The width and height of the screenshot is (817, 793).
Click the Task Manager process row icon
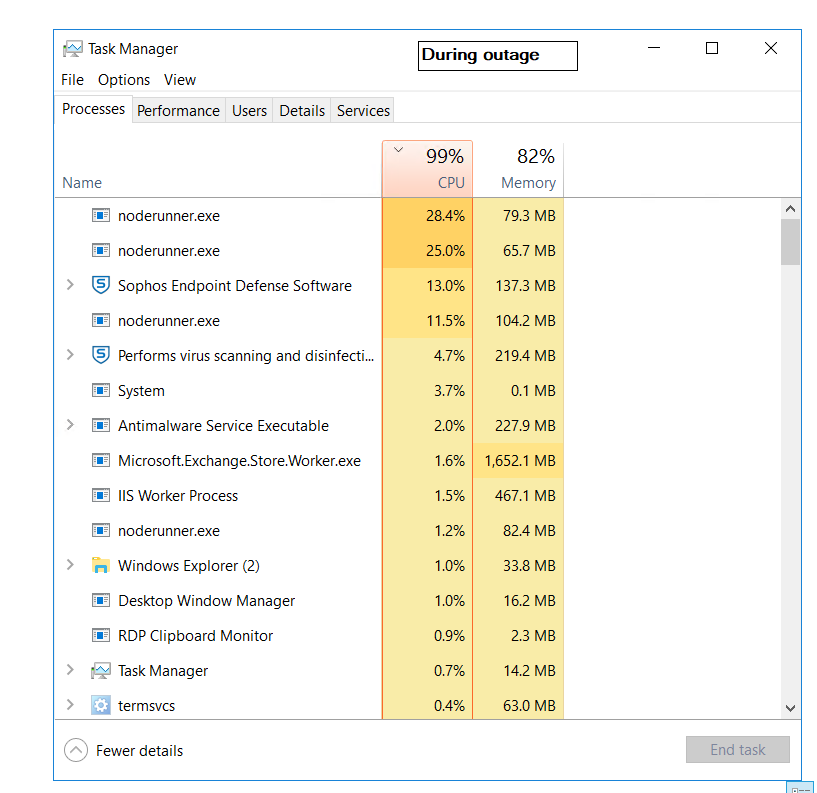tap(101, 671)
